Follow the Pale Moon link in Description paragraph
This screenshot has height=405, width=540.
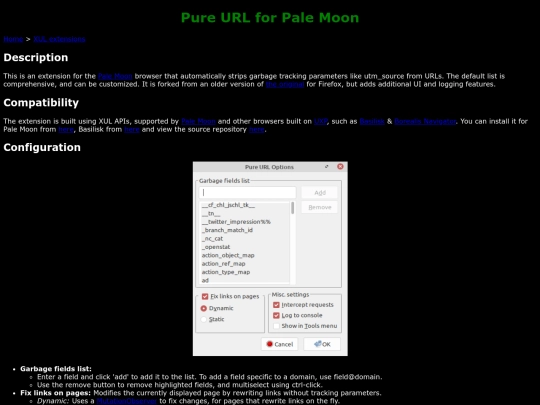115,76
